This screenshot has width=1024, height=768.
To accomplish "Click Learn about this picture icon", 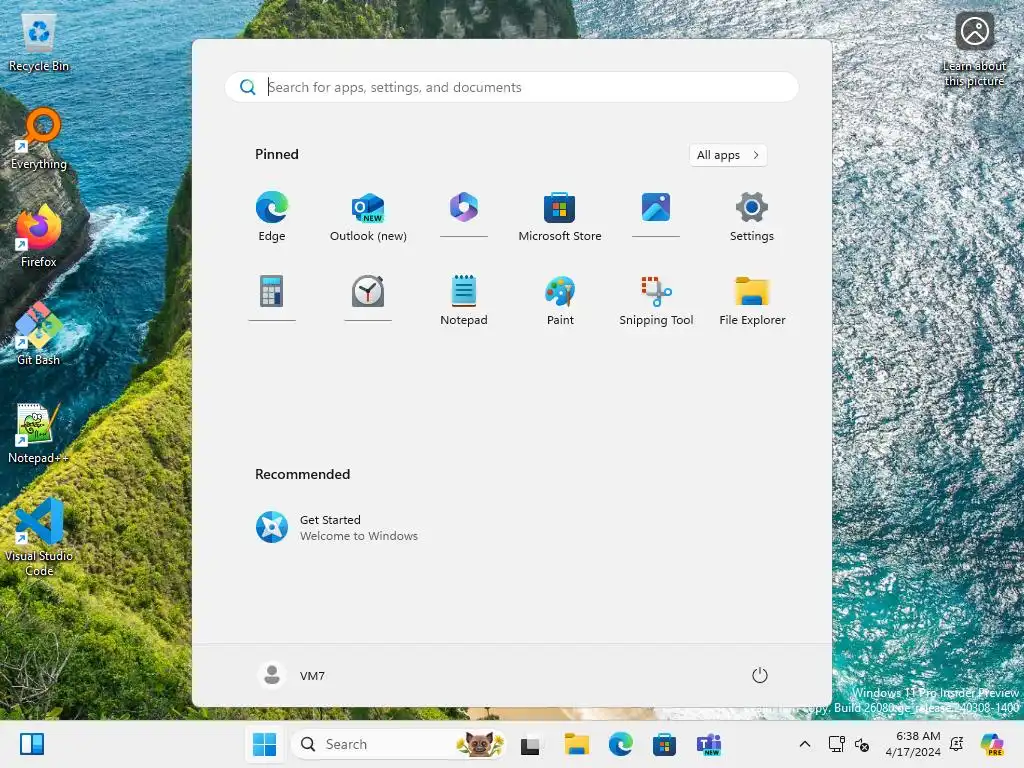I will coord(974,49).
